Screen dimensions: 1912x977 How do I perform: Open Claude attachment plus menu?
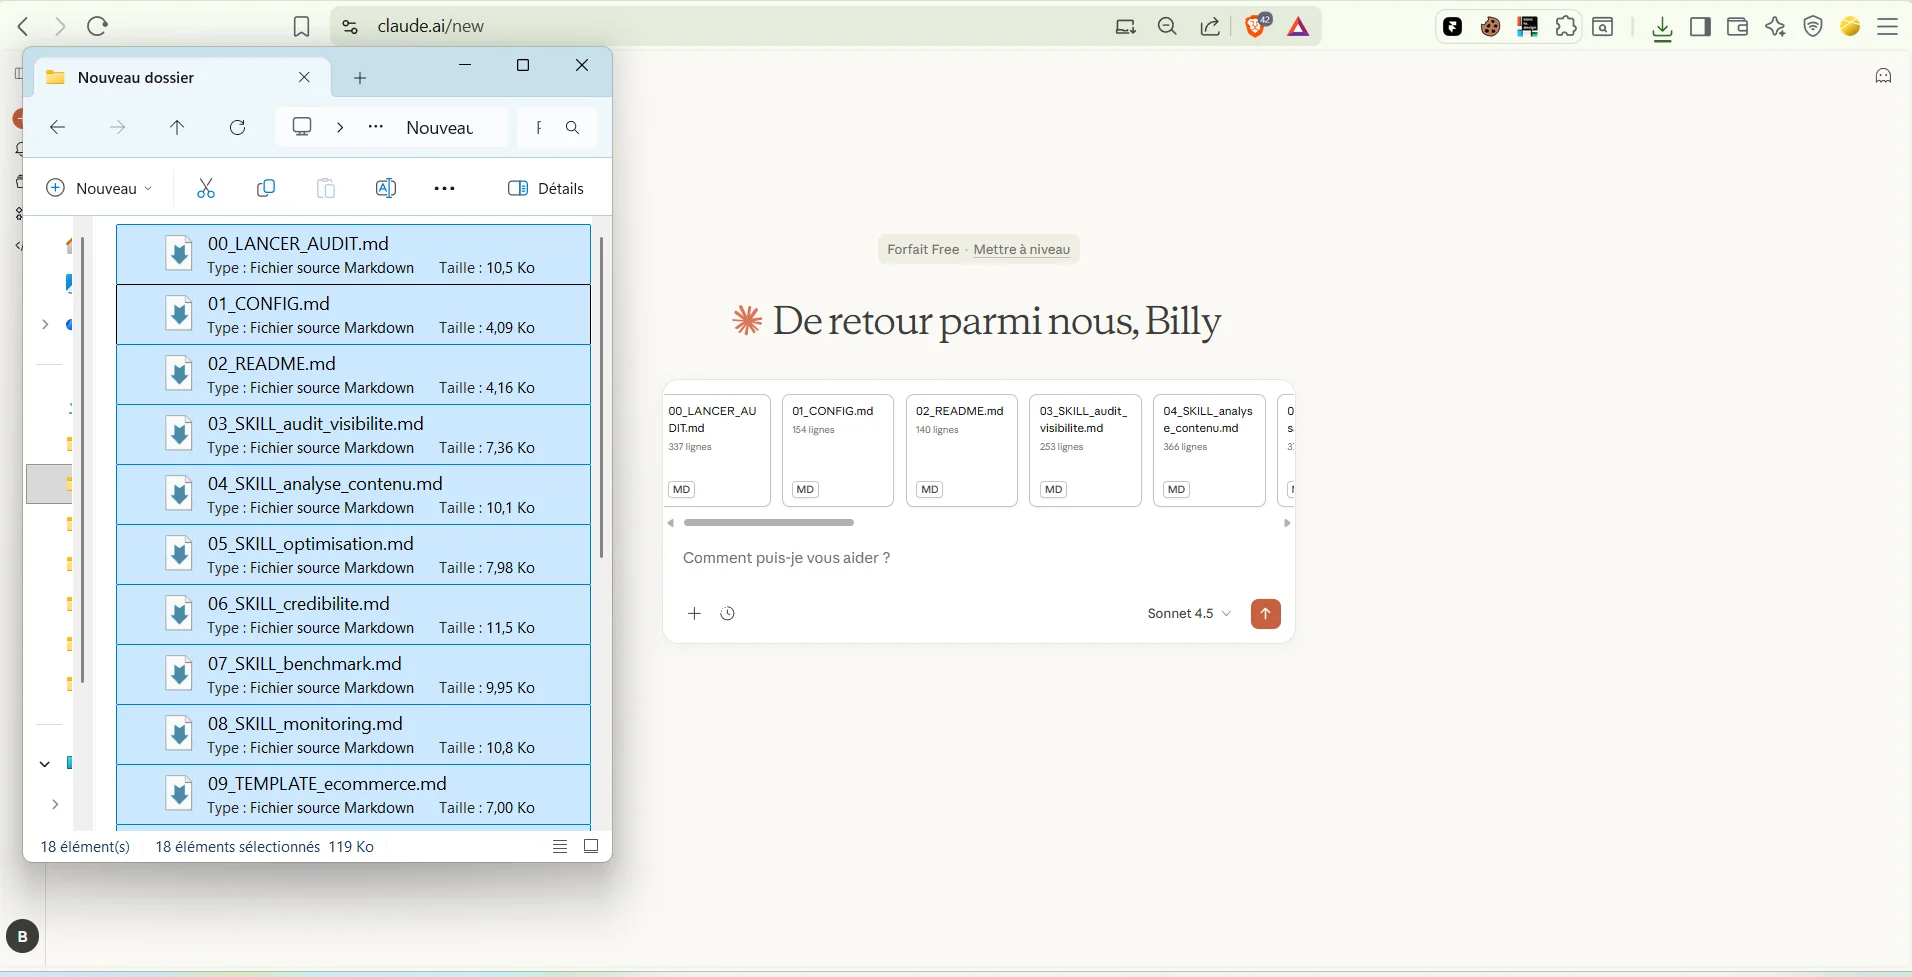click(x=695, y=614)
